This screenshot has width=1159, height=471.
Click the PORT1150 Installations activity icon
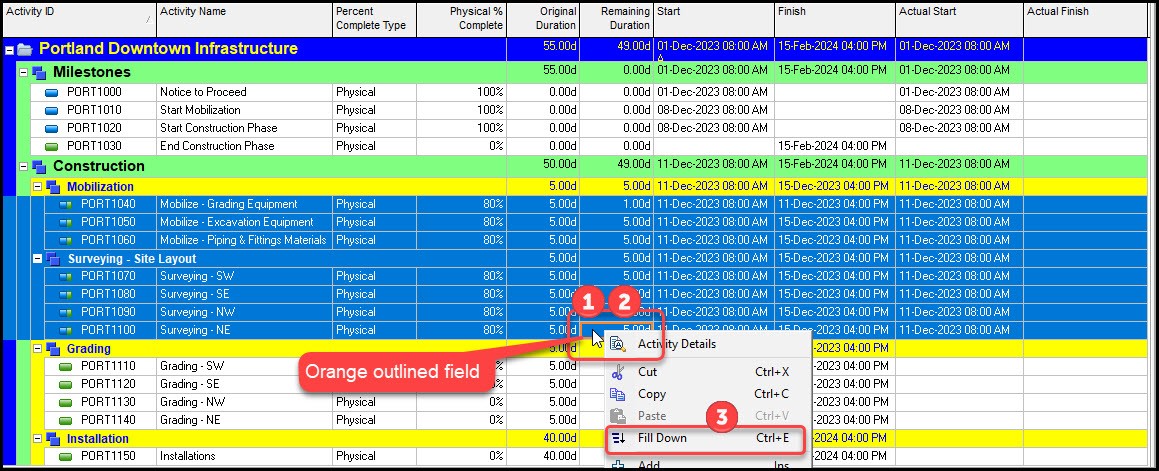tap(67, 457)
